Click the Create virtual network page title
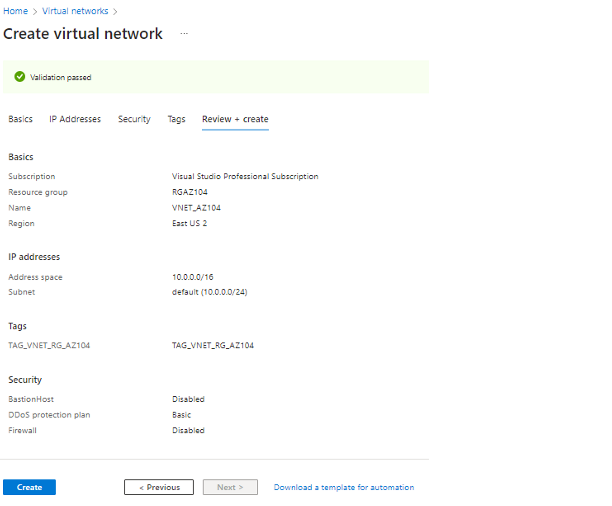Viewport: 612px width, 506px height. [x=83, y=34]
